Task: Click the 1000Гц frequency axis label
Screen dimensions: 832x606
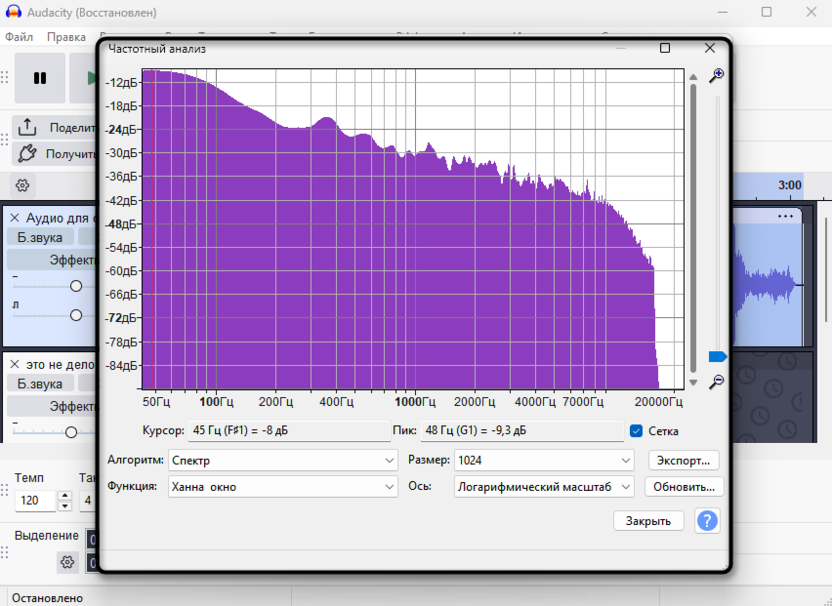Action: [415, 402]
